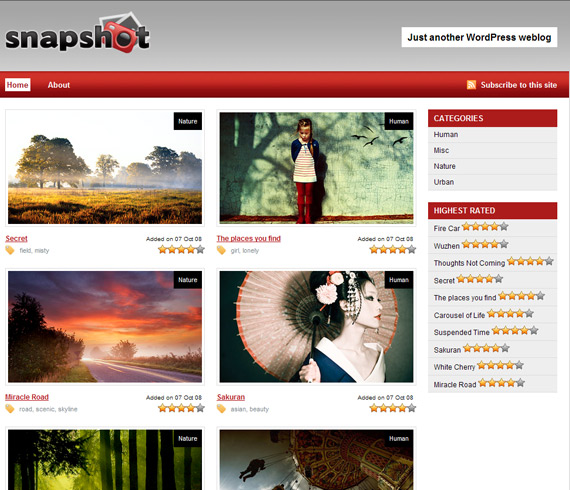Image resolution: width=570 pixels, height=490 pixels.
Task: Click the 'field, misty' tags text
Action: pos(34,250)
